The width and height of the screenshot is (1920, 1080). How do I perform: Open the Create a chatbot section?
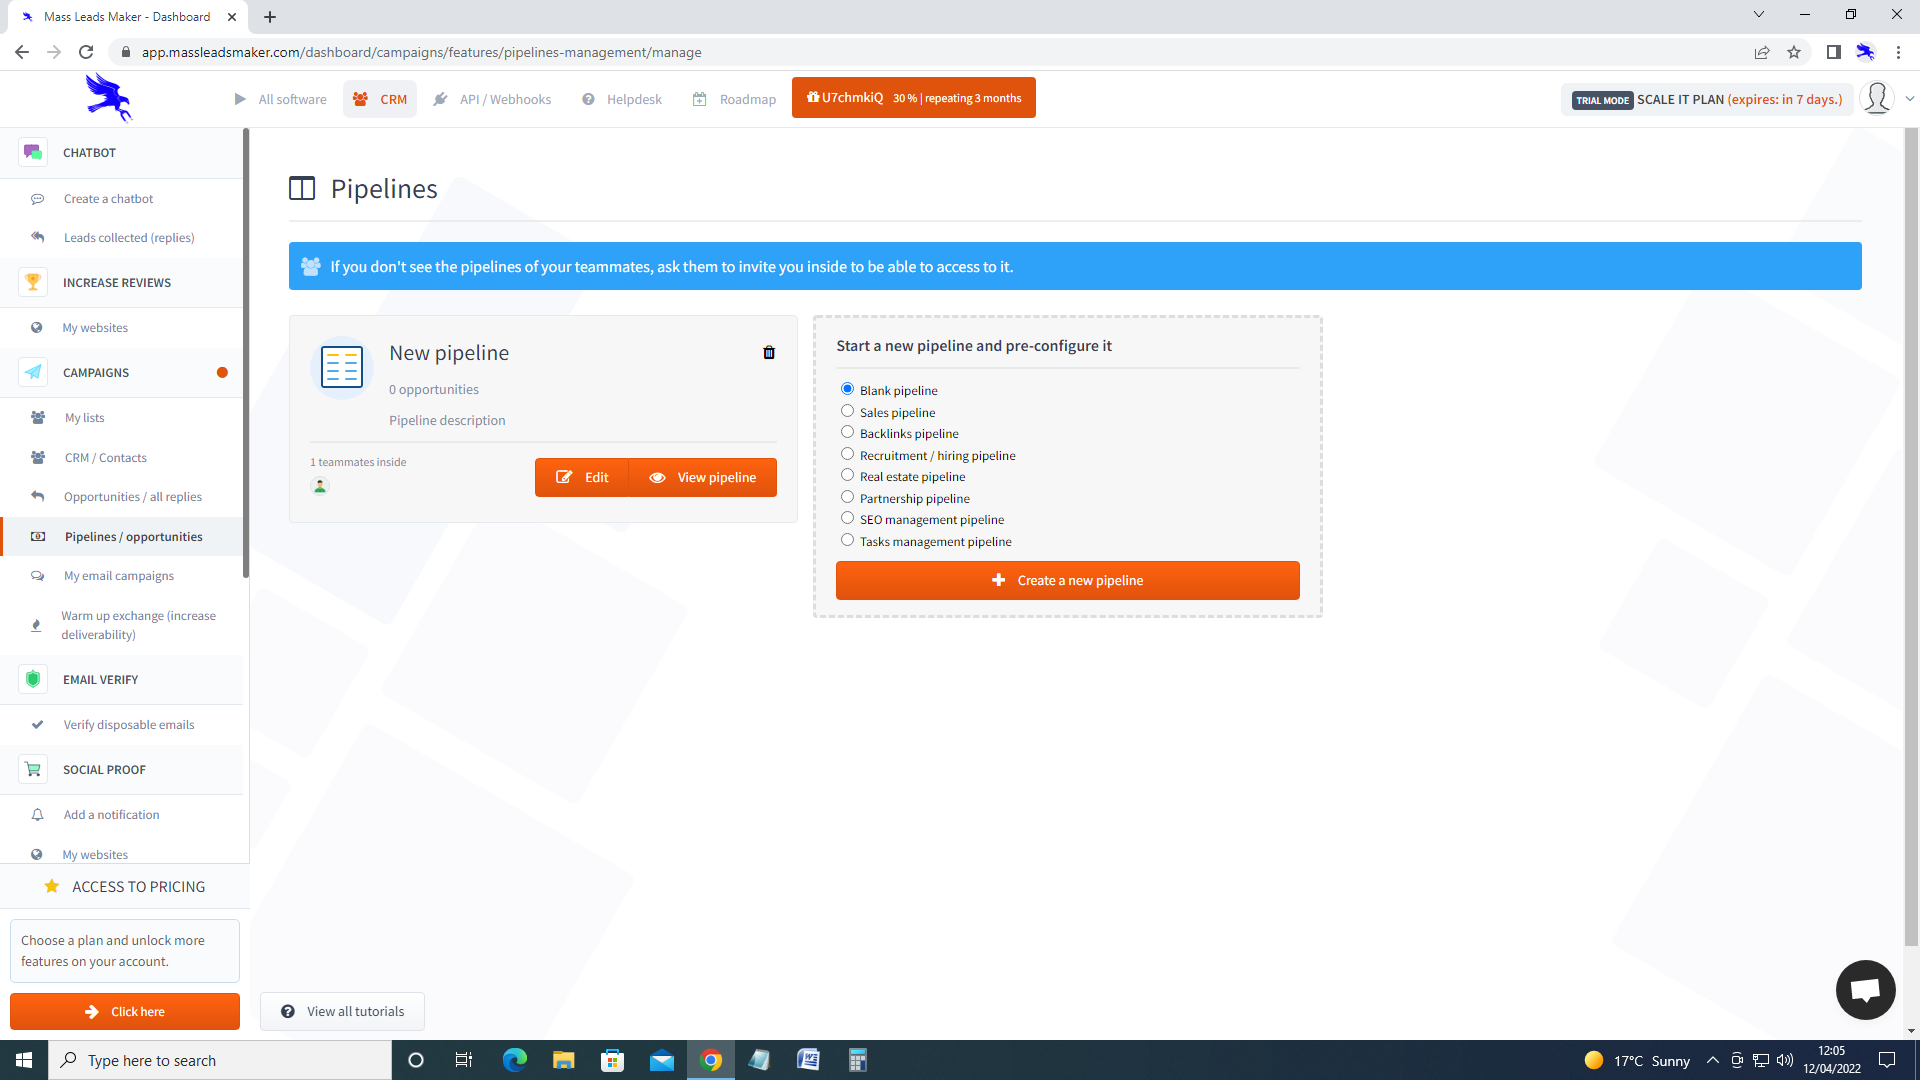(x=108, y=198)
